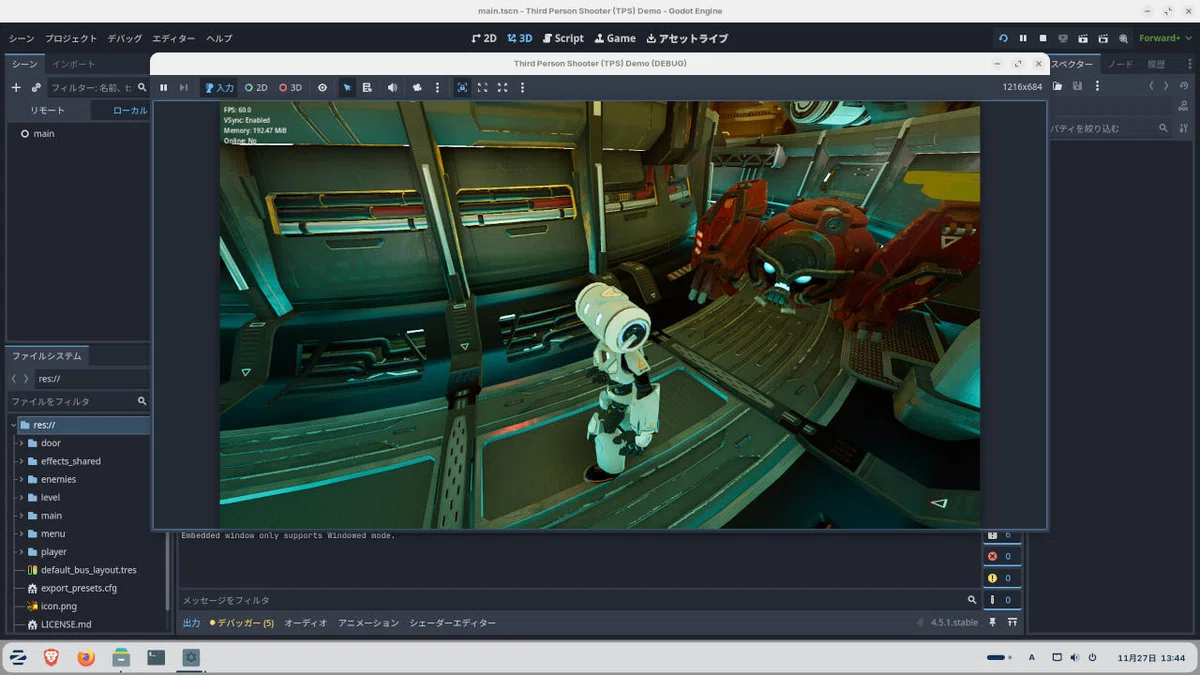This screenshot has width=1200, height=675.
Task: Toggle embed game on next play icon
Action: (x=462, y=88)
